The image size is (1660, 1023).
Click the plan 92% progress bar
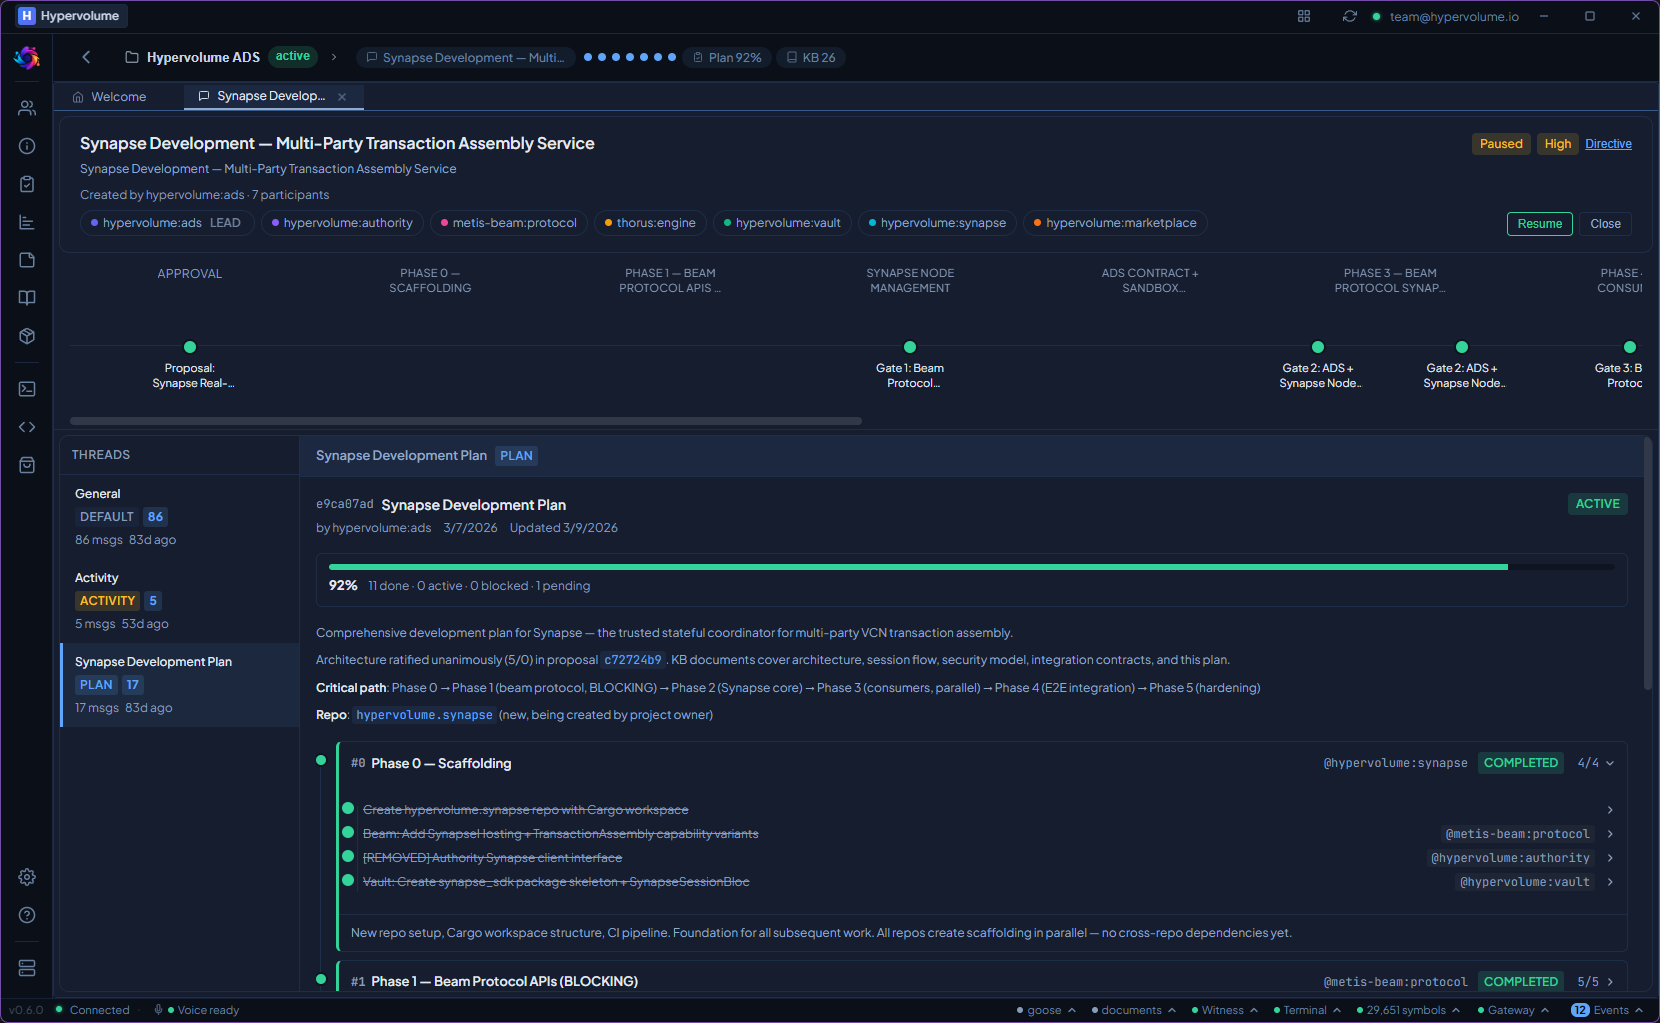click(x=971, y=567)
